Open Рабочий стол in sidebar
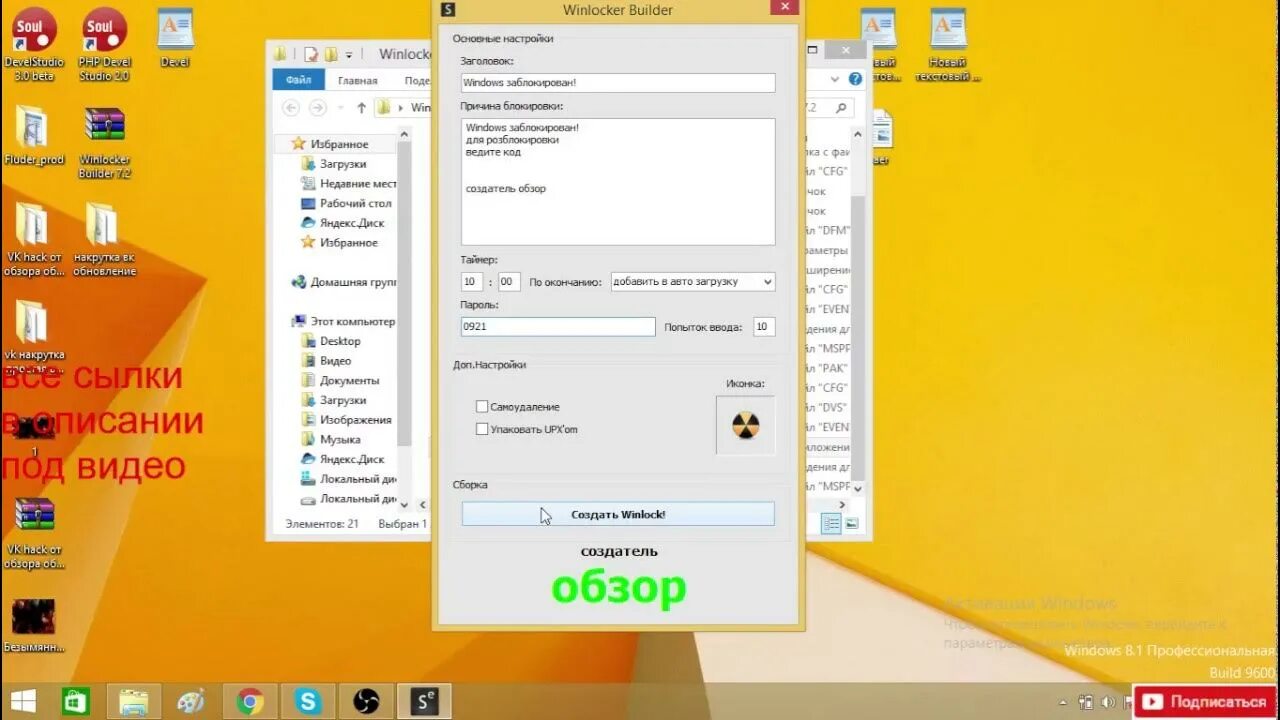 click(347, 203)
